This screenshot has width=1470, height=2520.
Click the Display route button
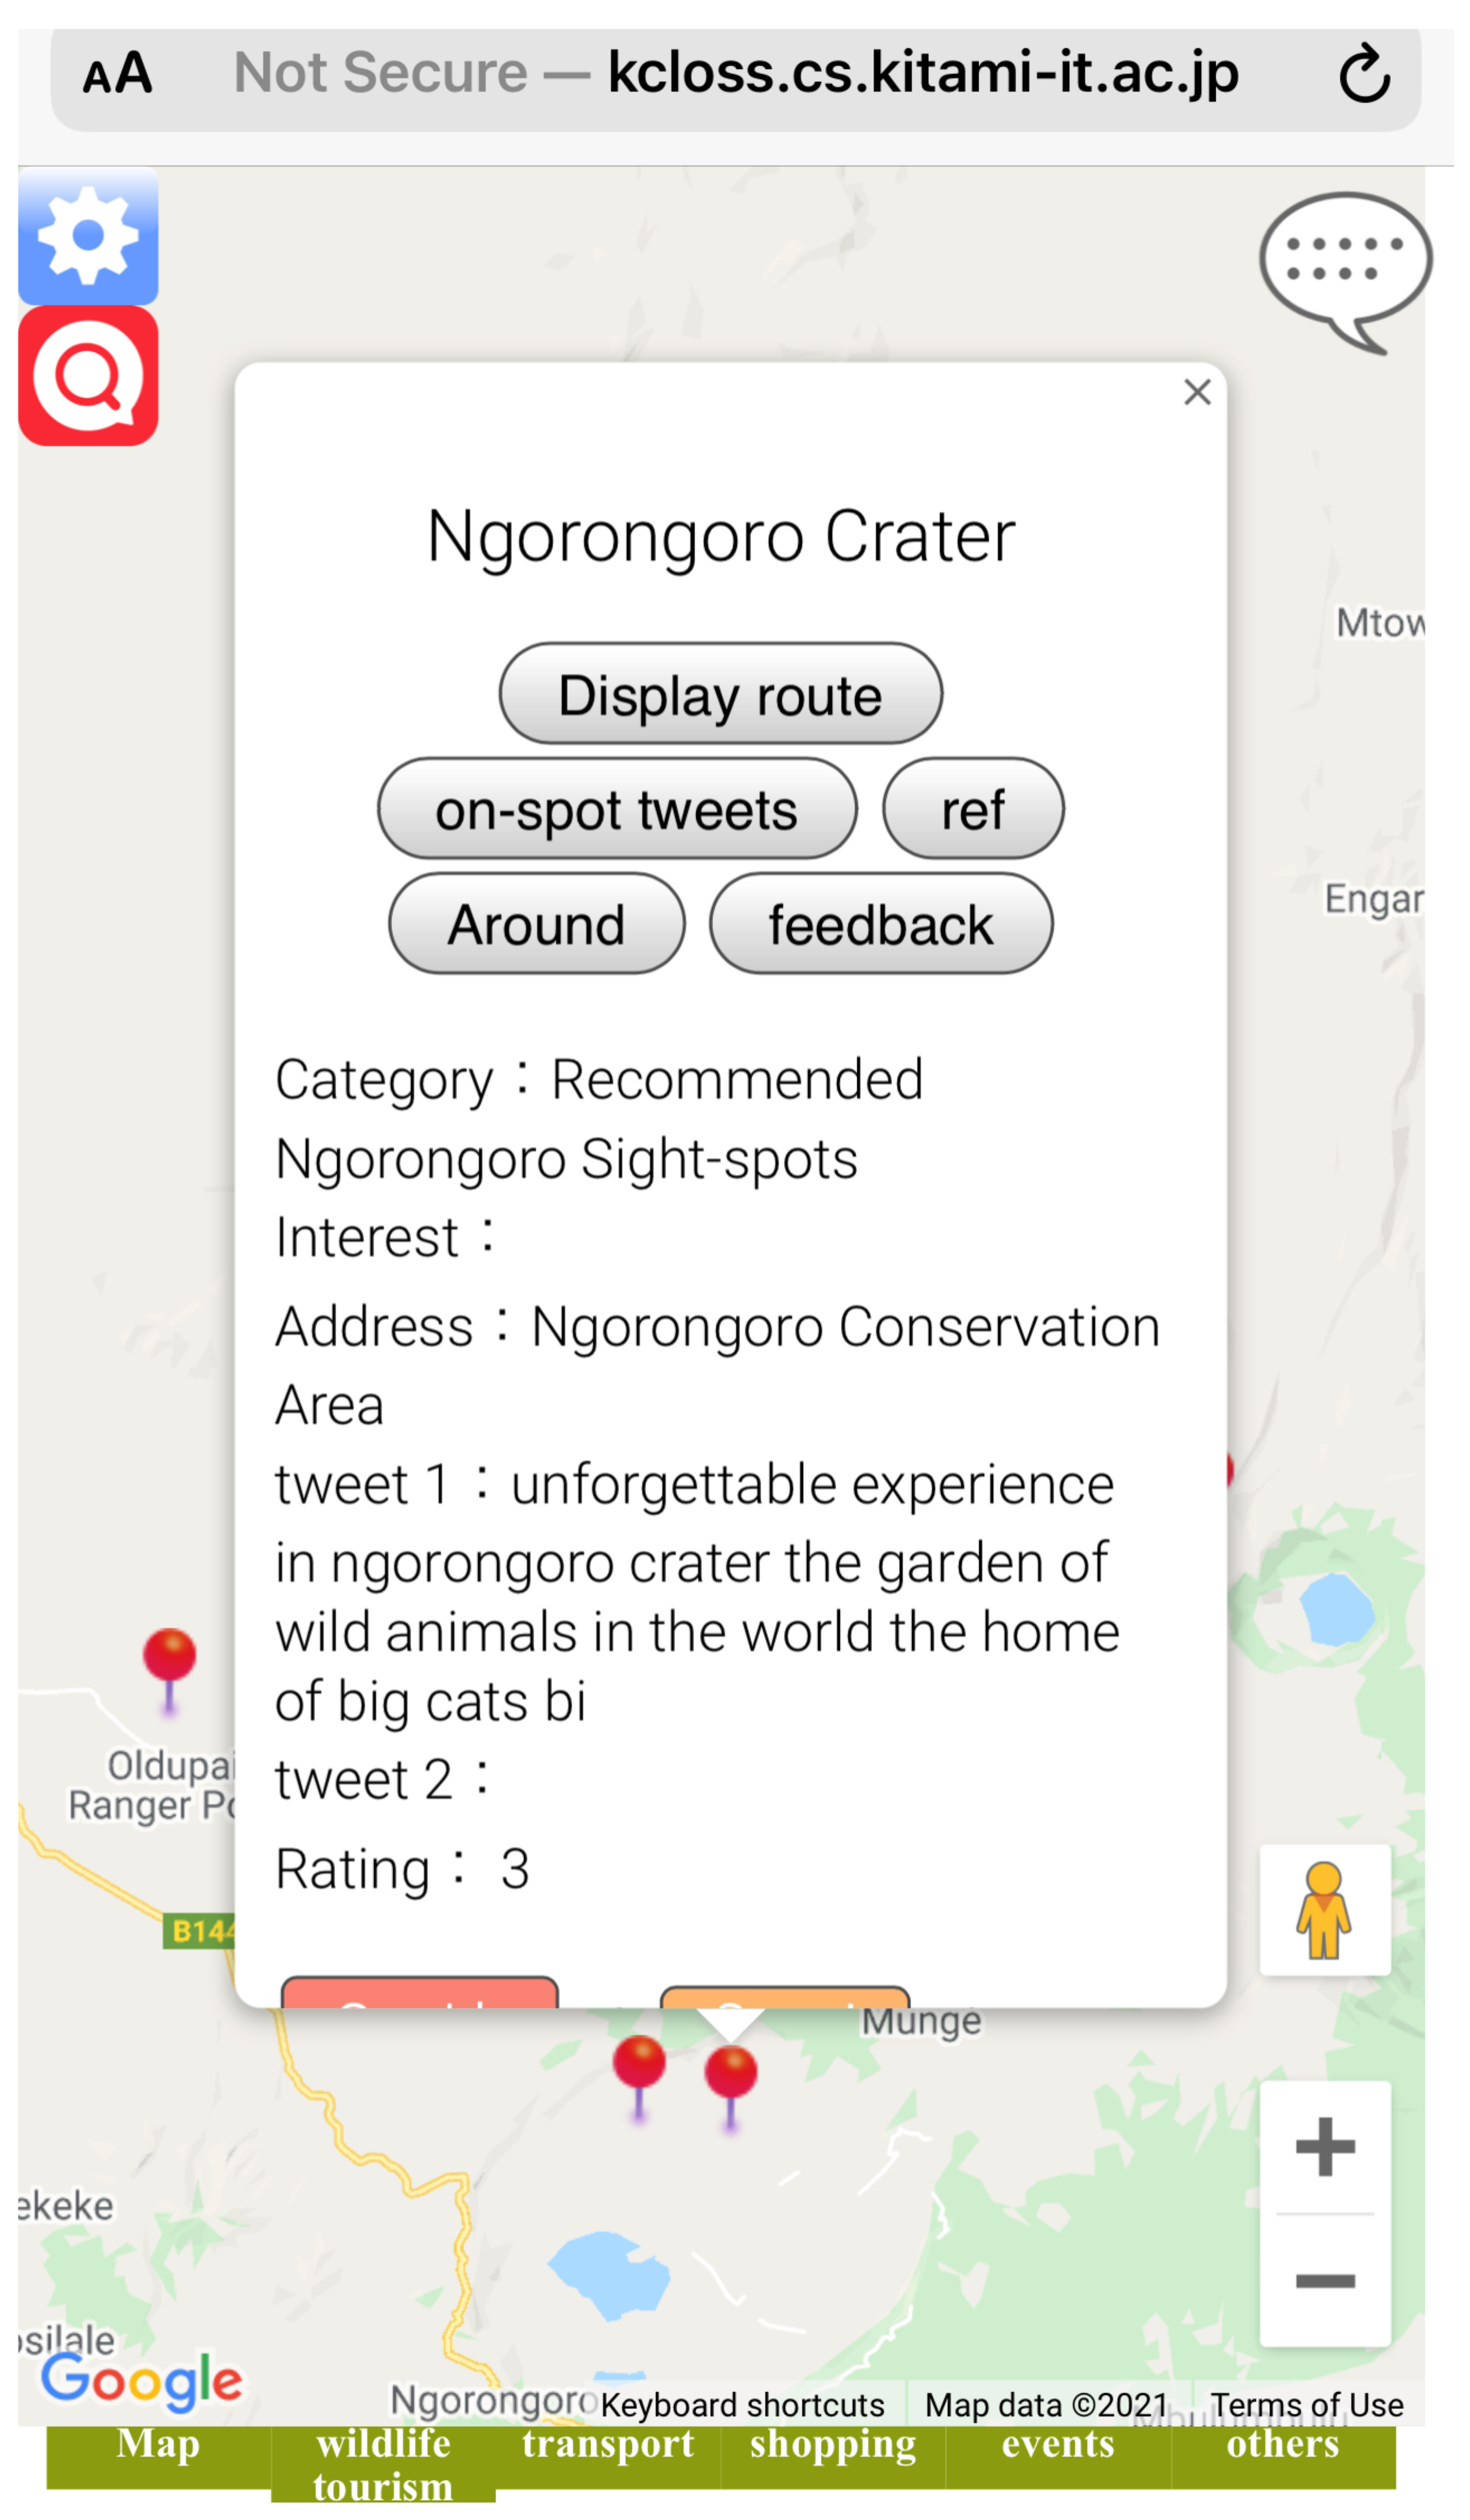(x=720, y=694)
